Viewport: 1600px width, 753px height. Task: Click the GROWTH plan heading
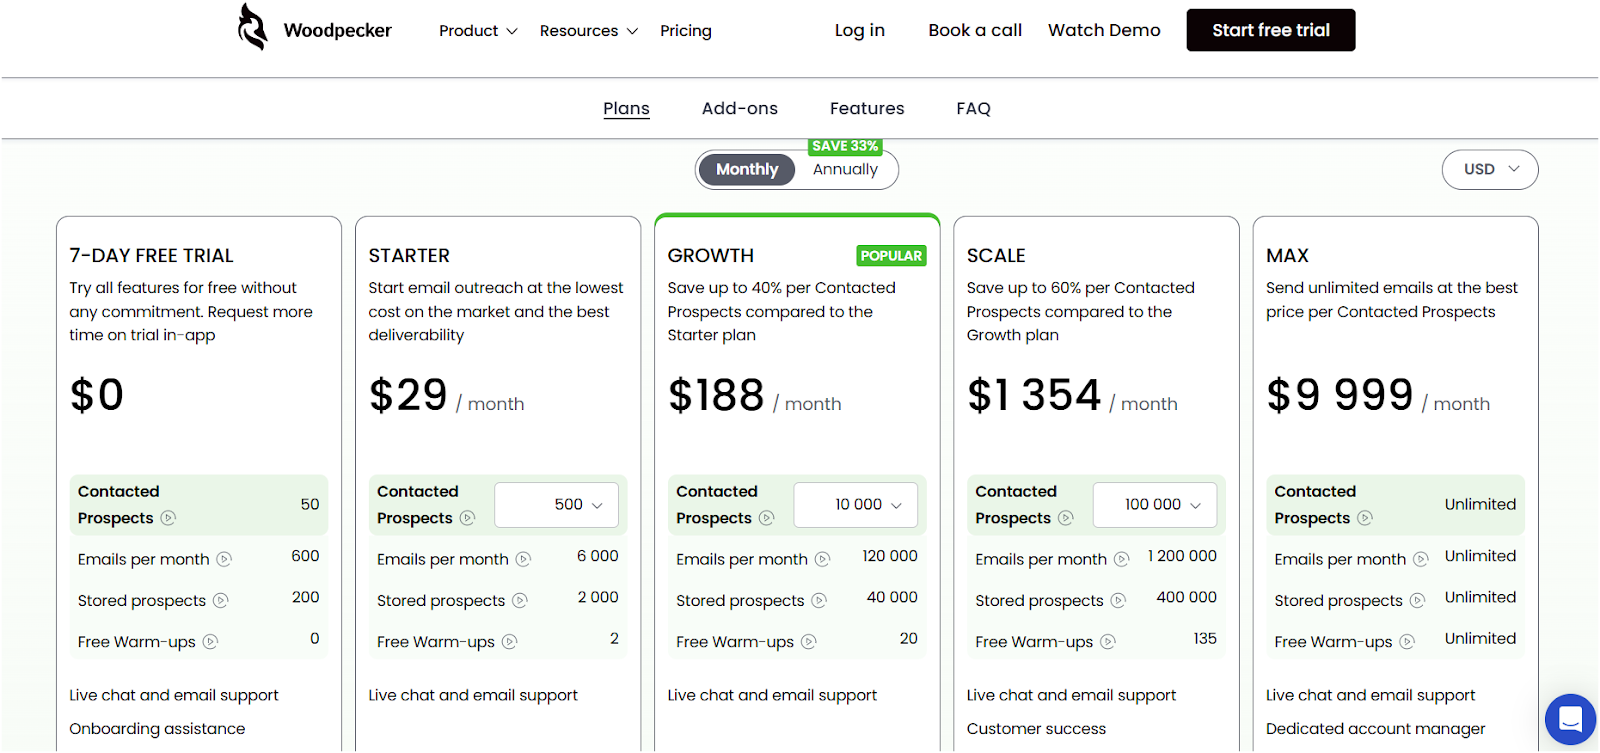pos(711,256)
